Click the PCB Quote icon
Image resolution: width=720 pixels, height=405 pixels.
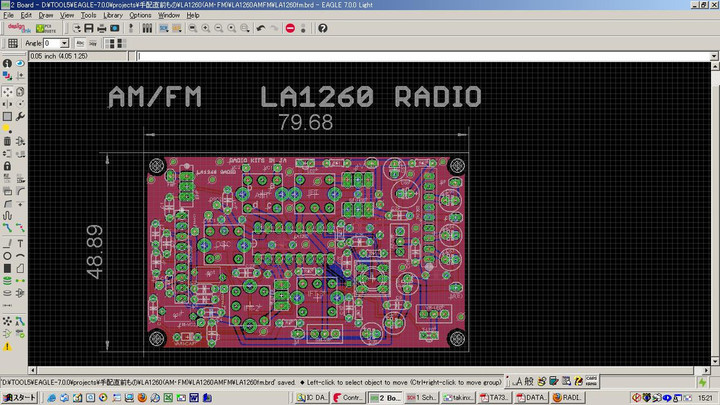click(44, 28)
